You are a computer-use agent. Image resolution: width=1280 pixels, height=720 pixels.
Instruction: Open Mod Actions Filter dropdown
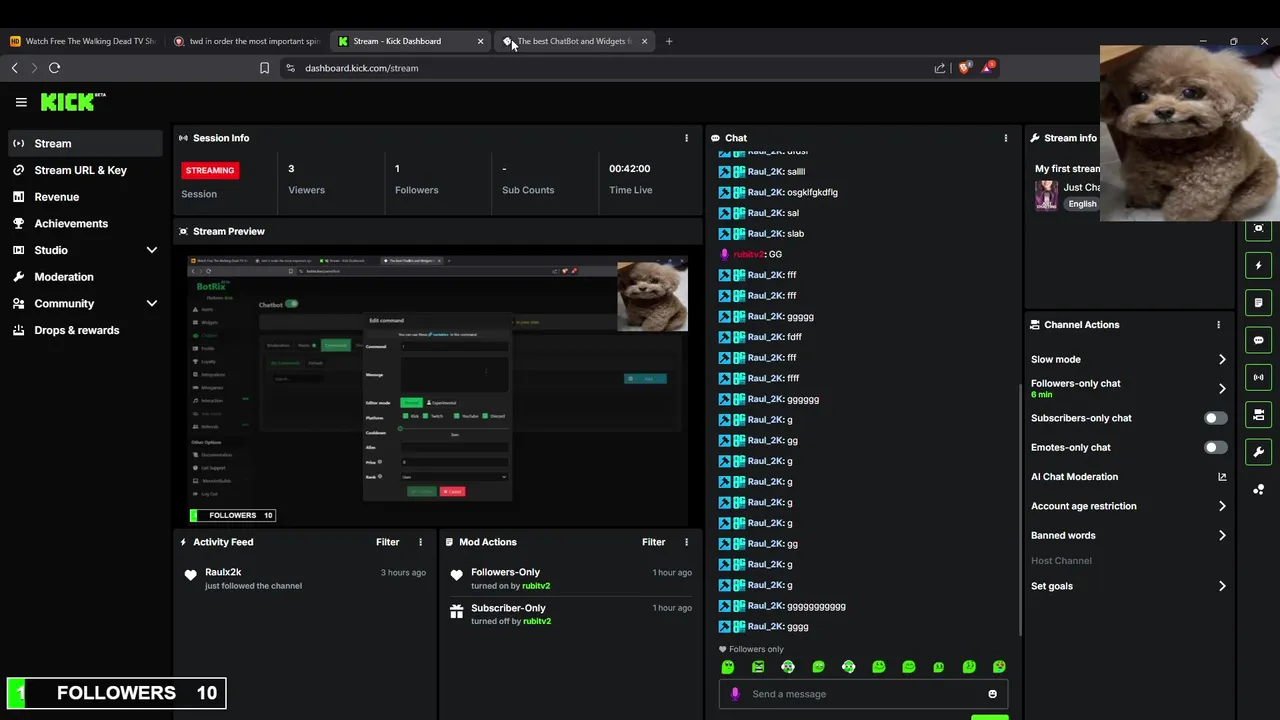(x=653, y=542)
